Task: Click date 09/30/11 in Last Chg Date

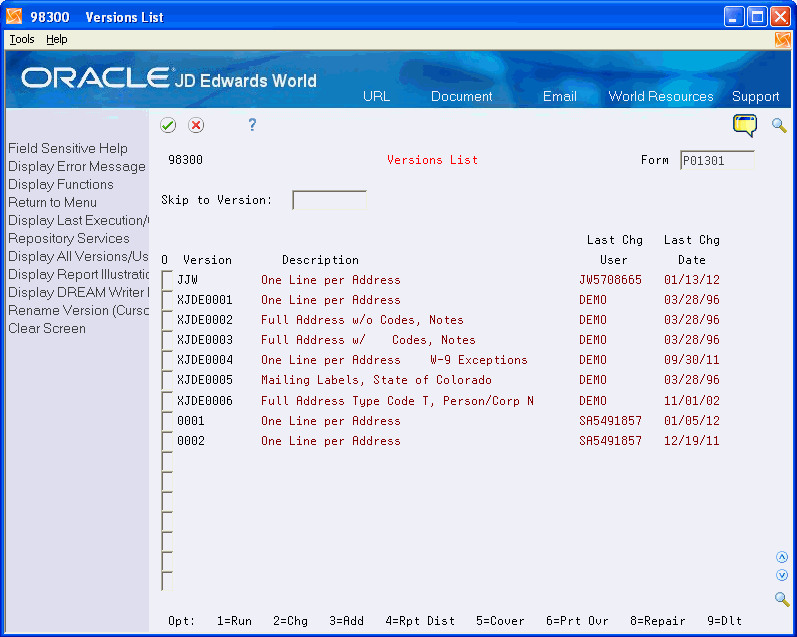Action: tap(691, 360)
